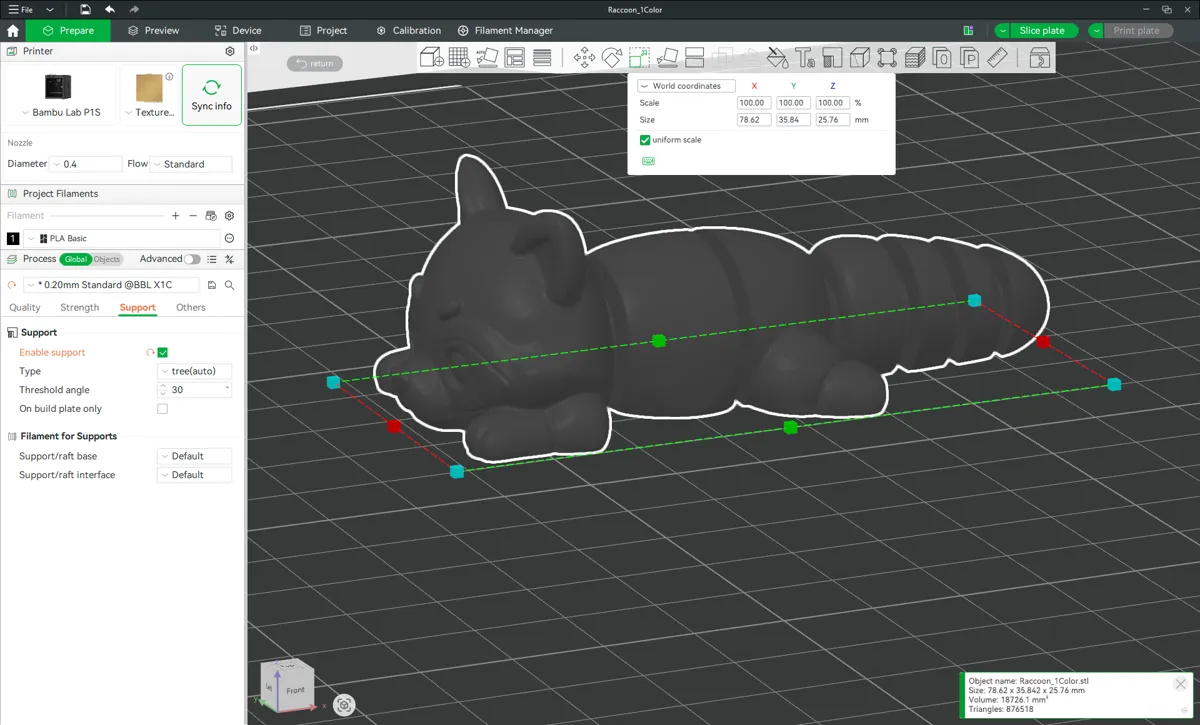Viewport: 1200px width, 725px height.
Task: Click the Slice plate button
Action: 1044,31
